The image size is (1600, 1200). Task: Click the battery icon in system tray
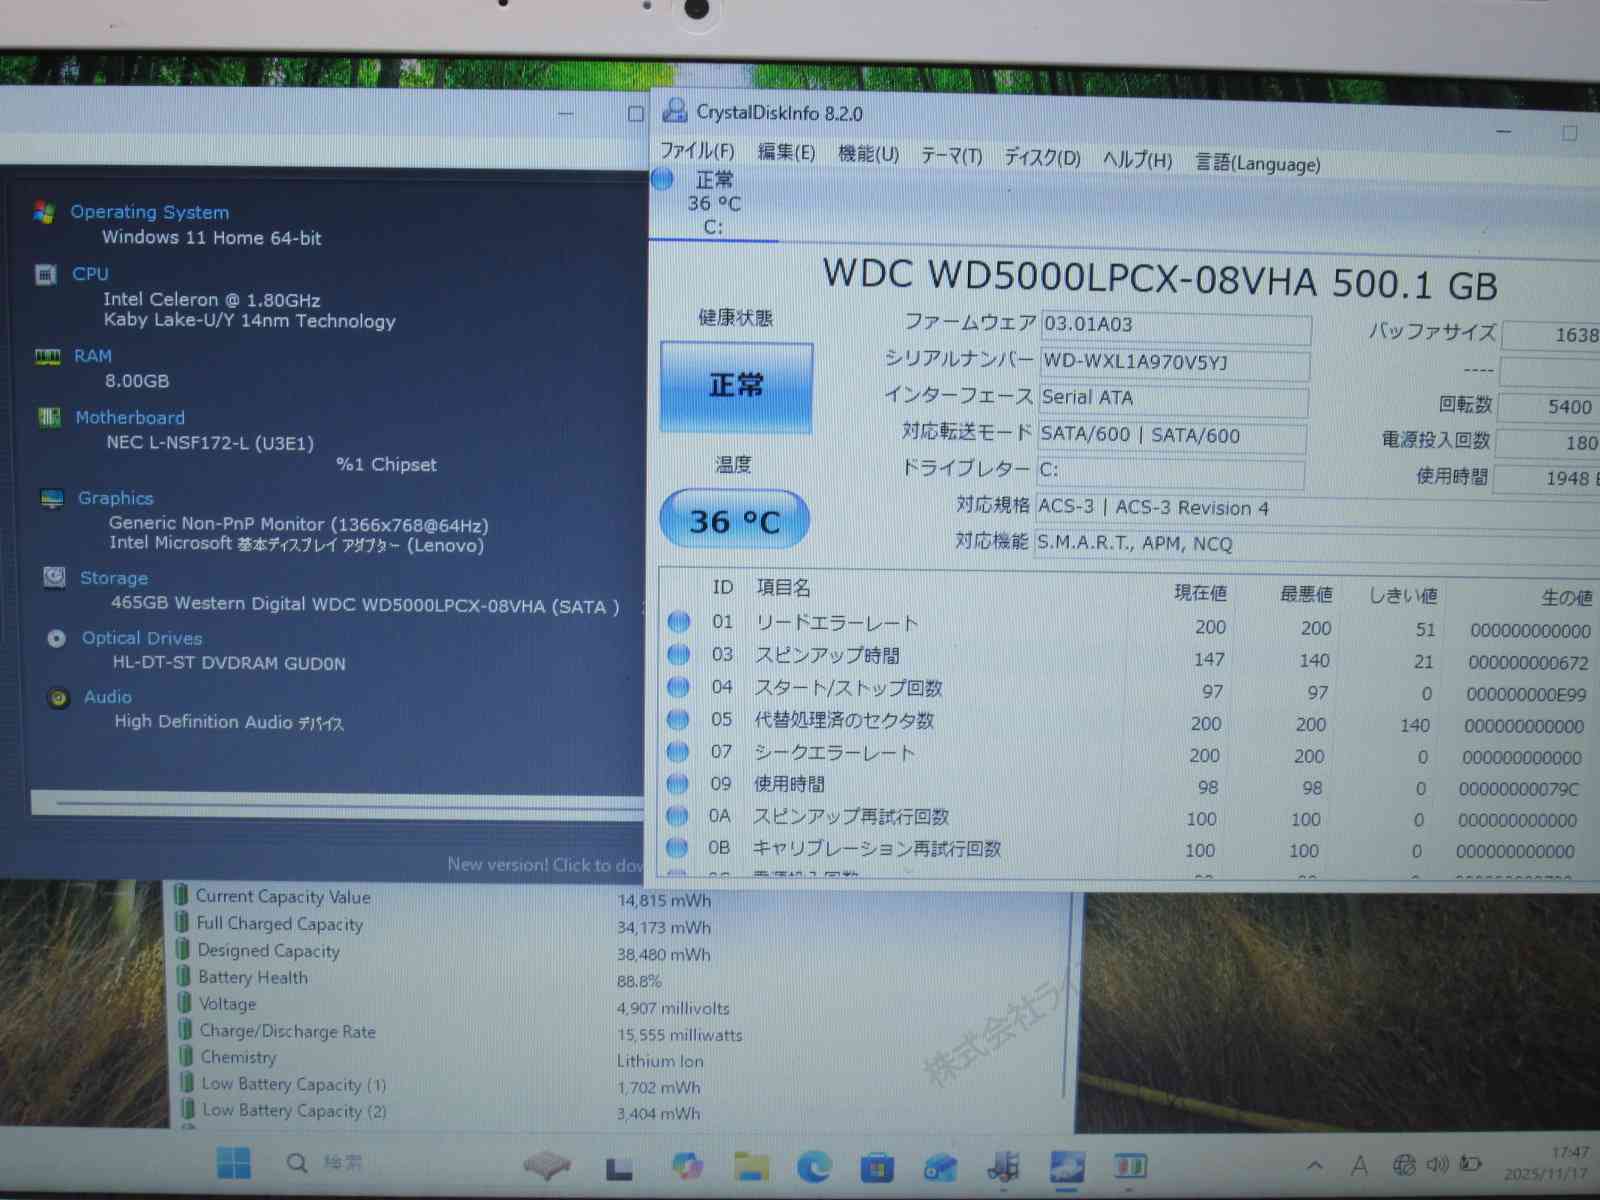(1470, 1163)
